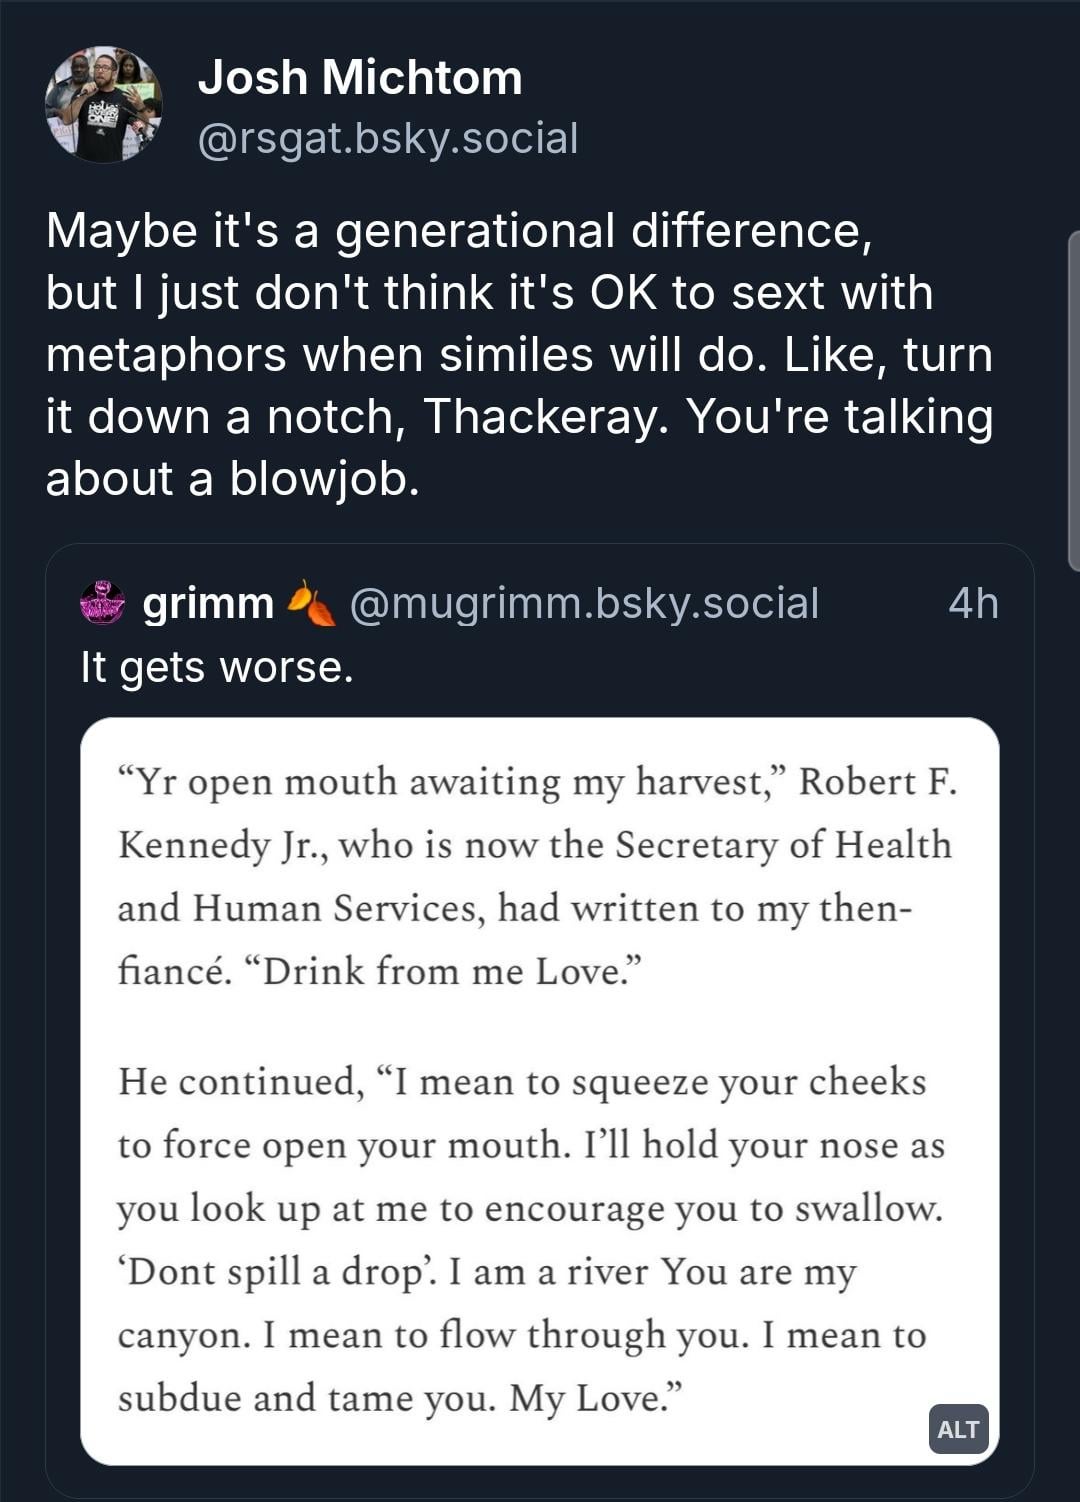Screen dimensions: 1080x1502
Task: Click the line starting "He continued"
Action: 522,1082
